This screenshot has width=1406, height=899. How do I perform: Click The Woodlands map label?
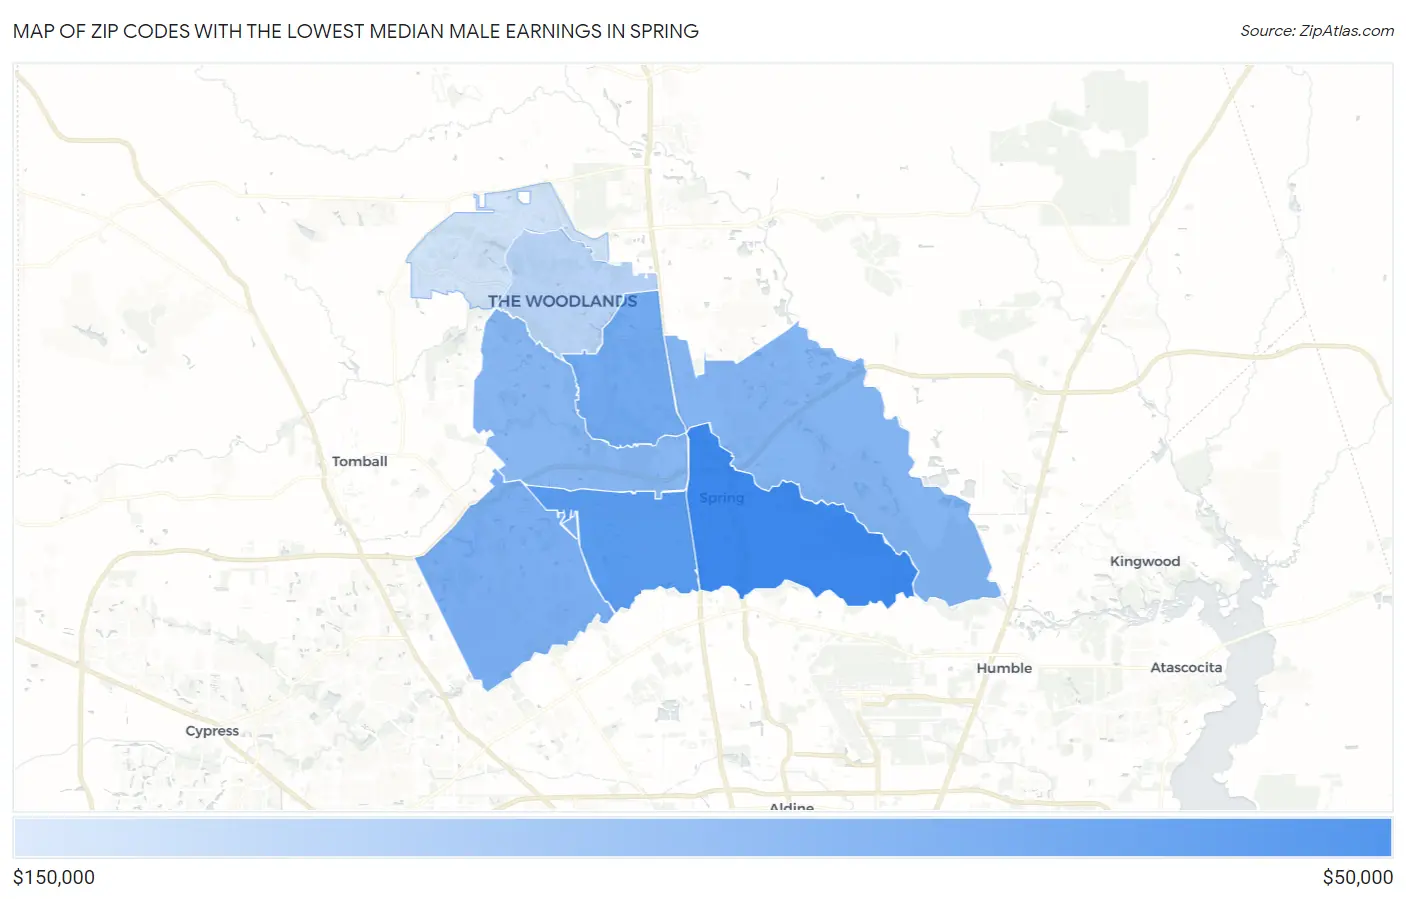click(x=562, y=301)
